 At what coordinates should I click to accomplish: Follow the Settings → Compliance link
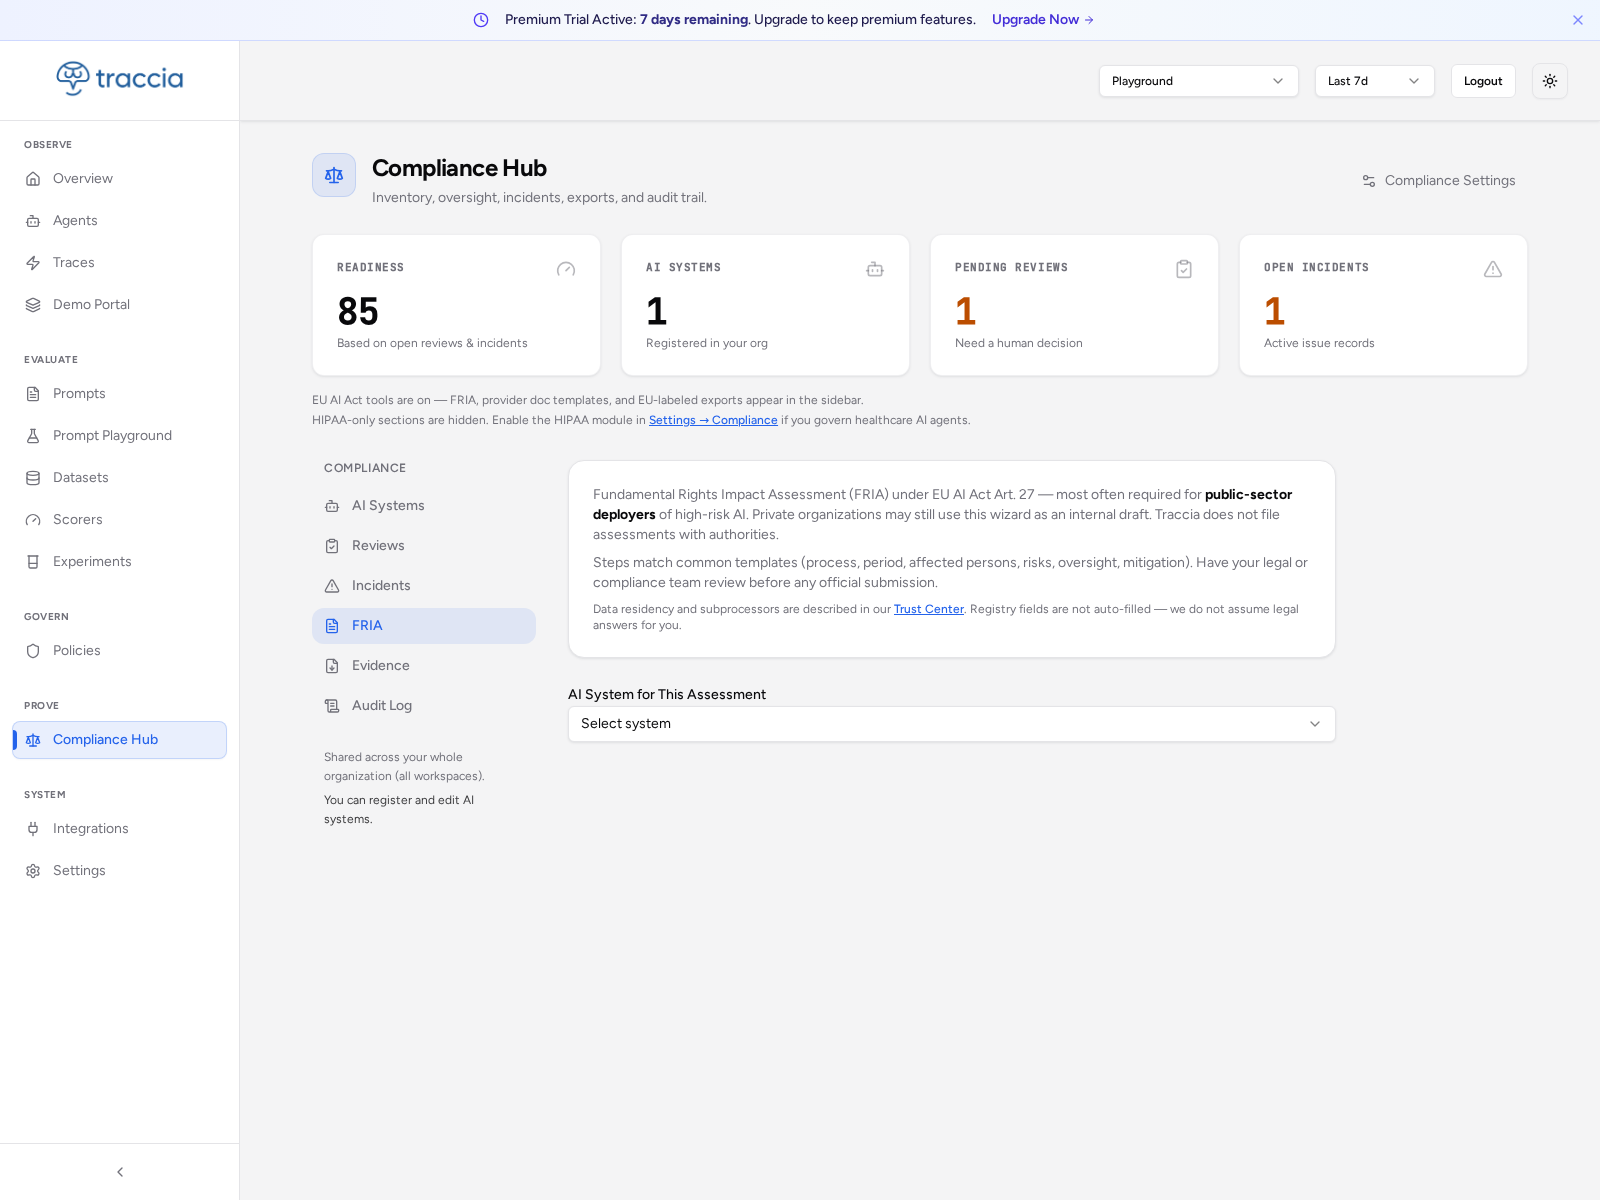pyautogui.click(x=713, y=420)
